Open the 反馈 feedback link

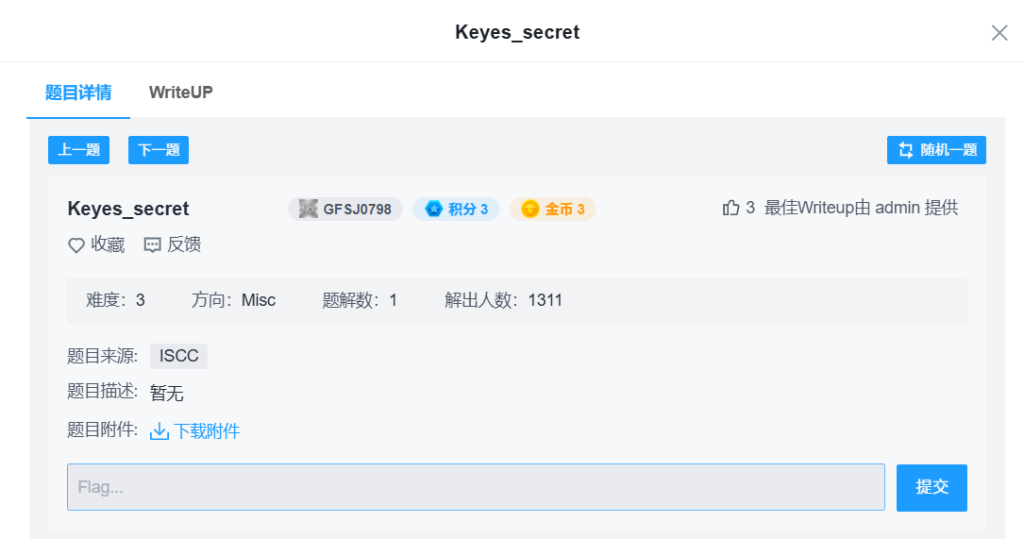(184, 245)
